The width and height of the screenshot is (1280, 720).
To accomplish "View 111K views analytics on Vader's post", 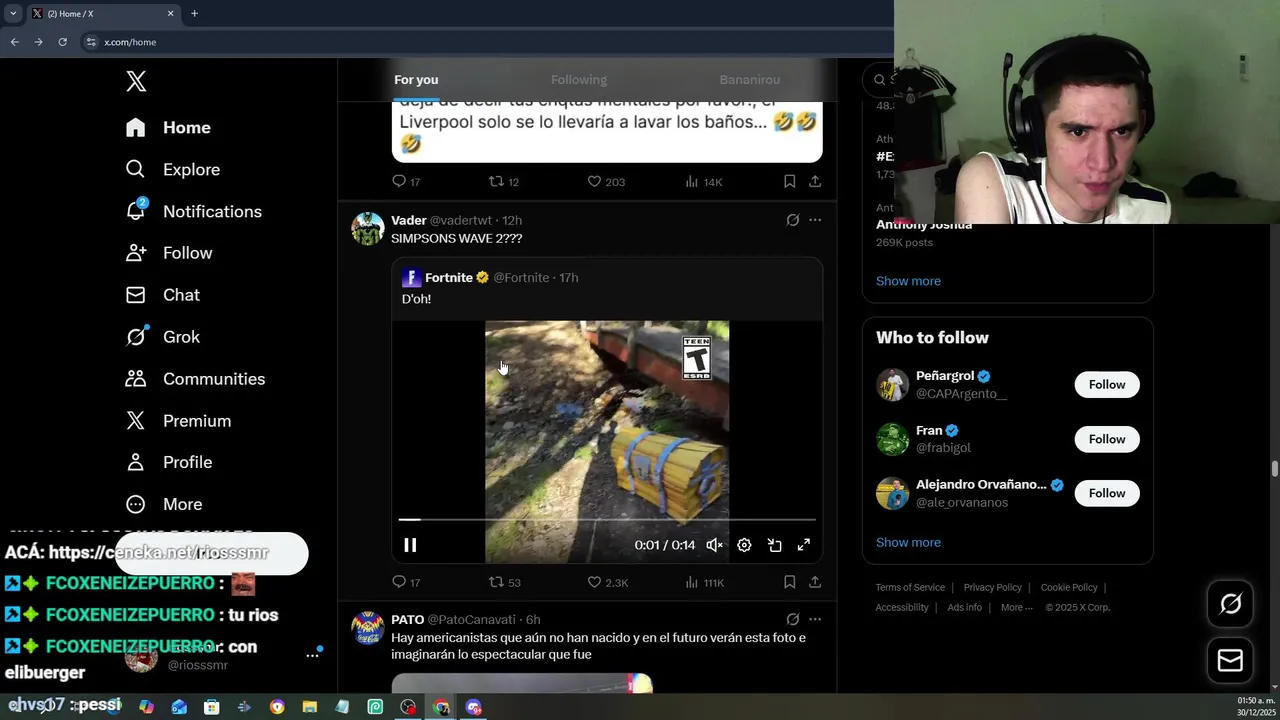I will click(704, 582).
